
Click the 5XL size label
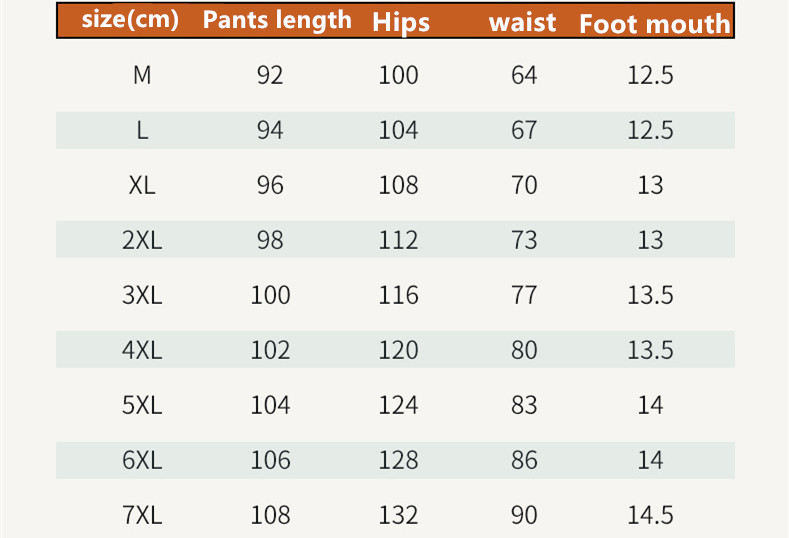pos(142,405)
